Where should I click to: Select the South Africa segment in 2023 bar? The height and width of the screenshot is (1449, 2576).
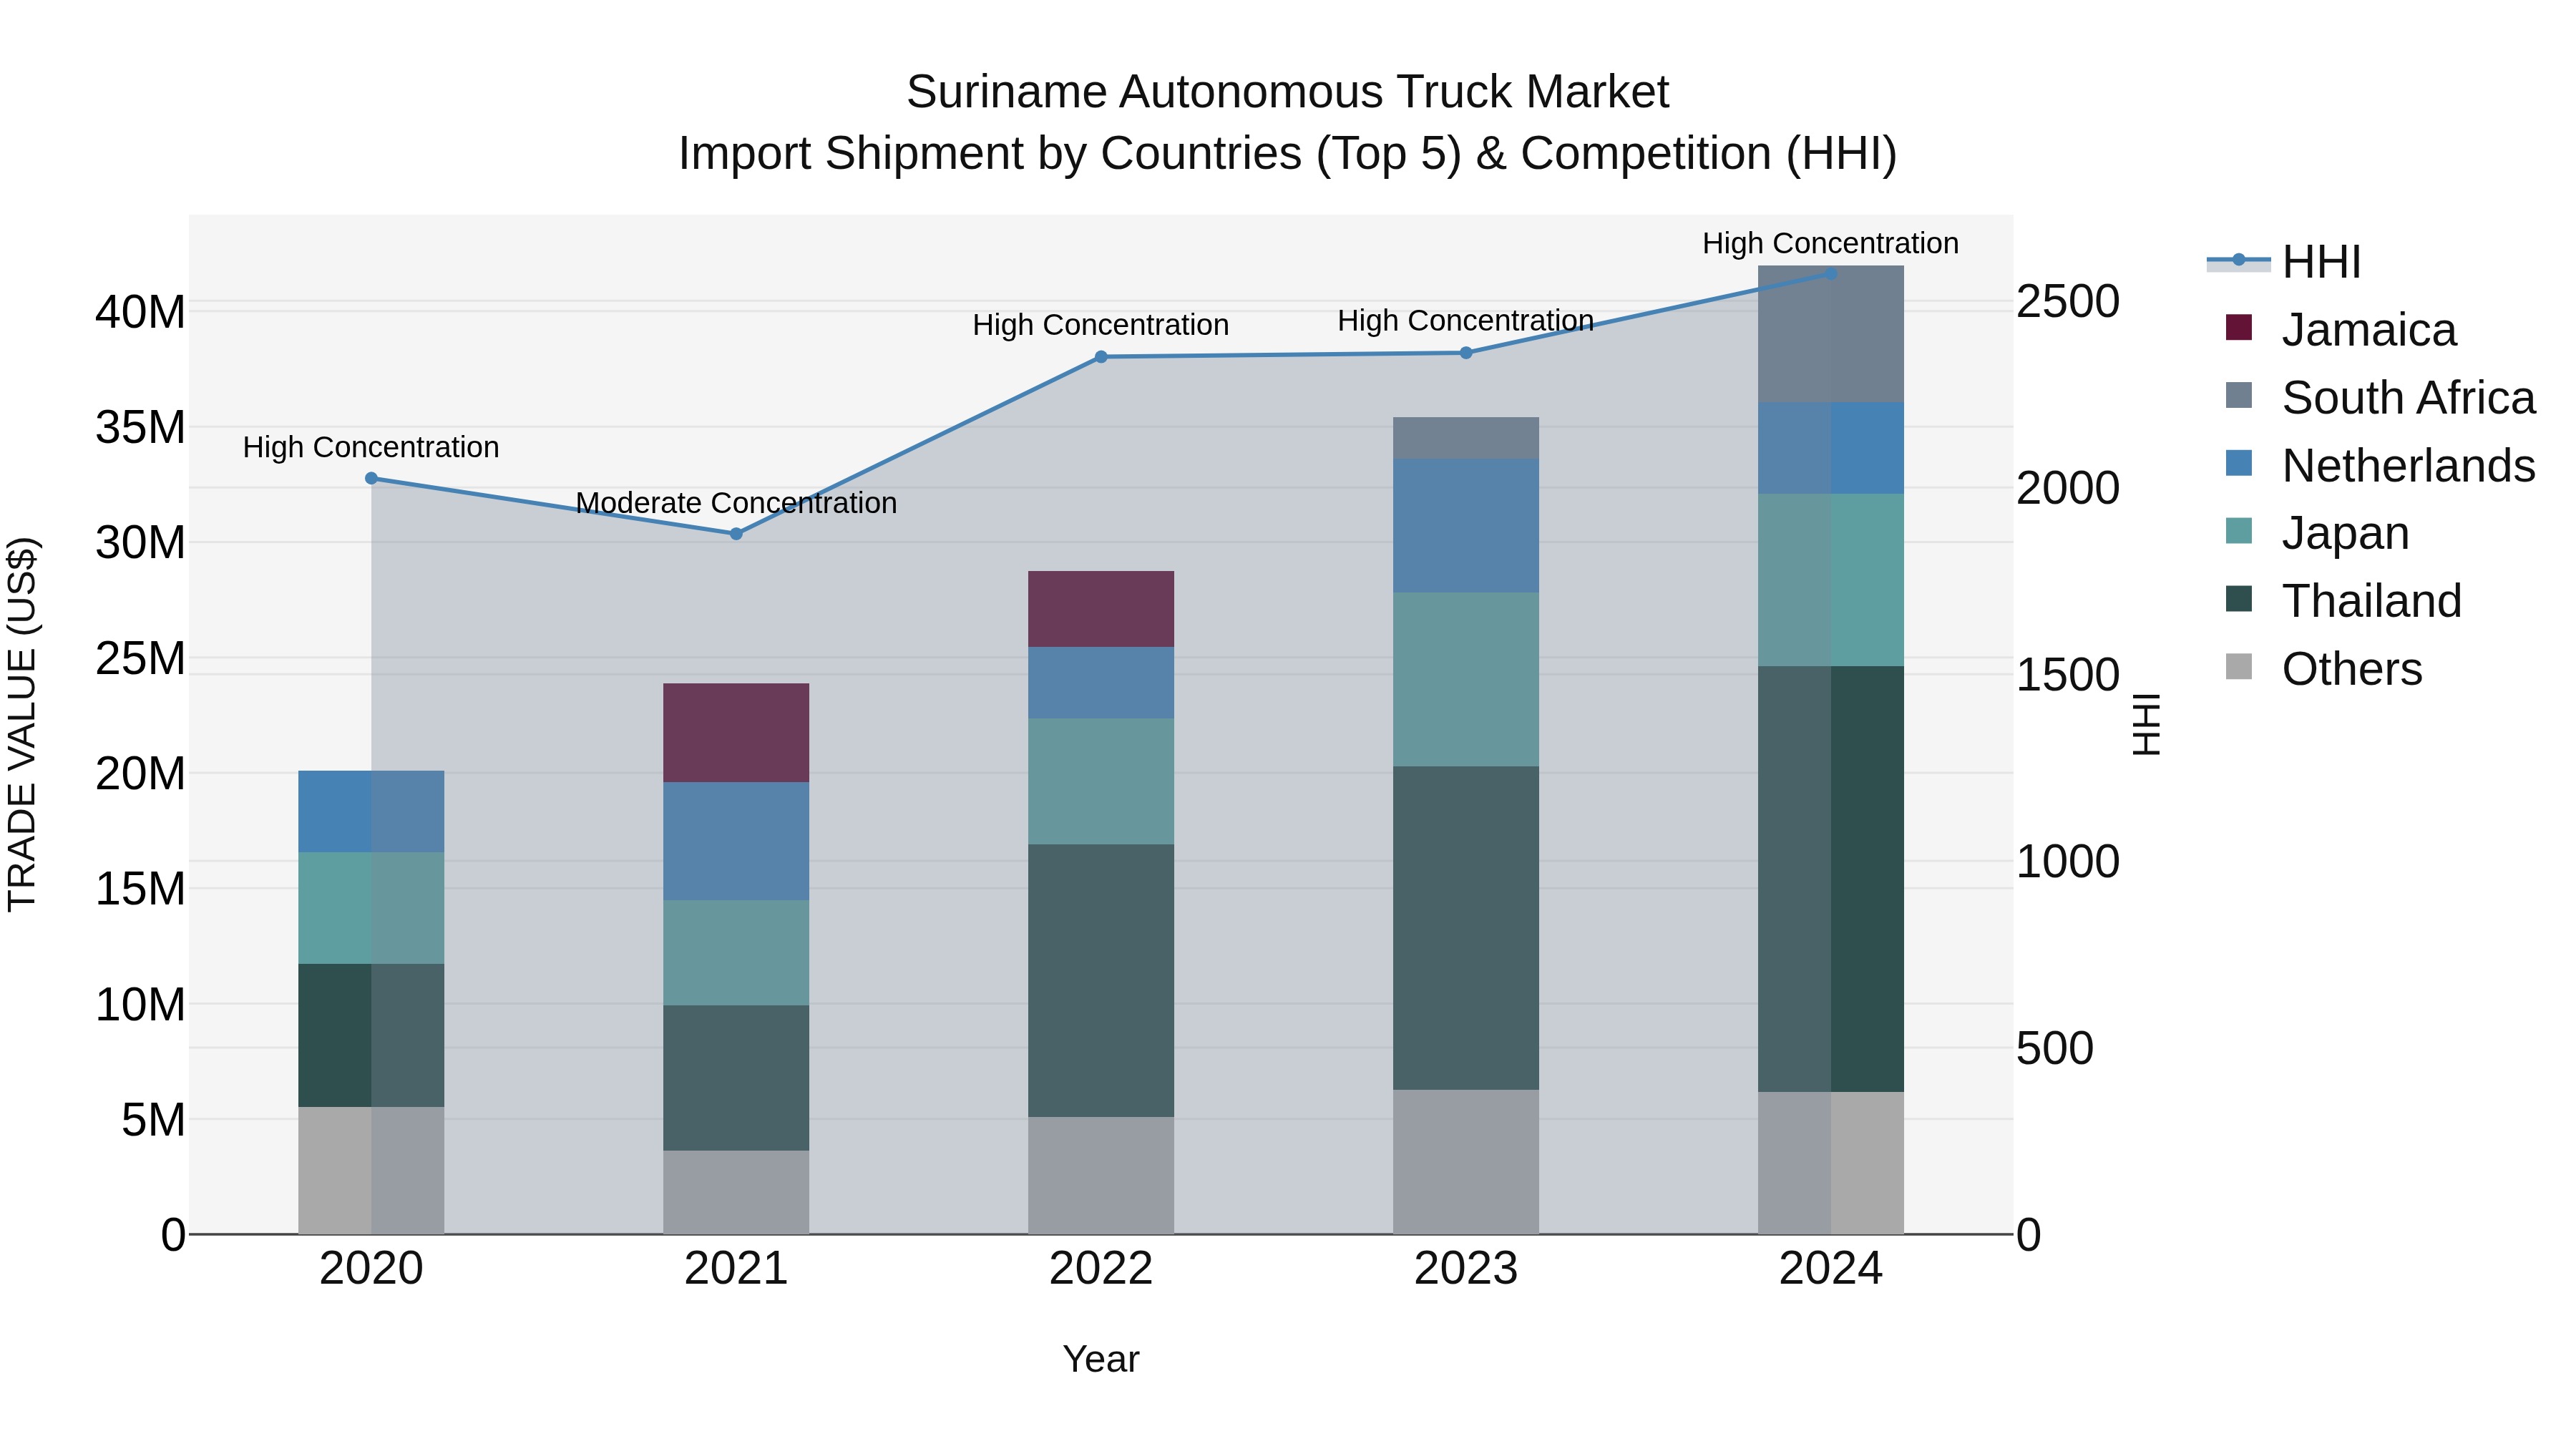[1466, 439]
